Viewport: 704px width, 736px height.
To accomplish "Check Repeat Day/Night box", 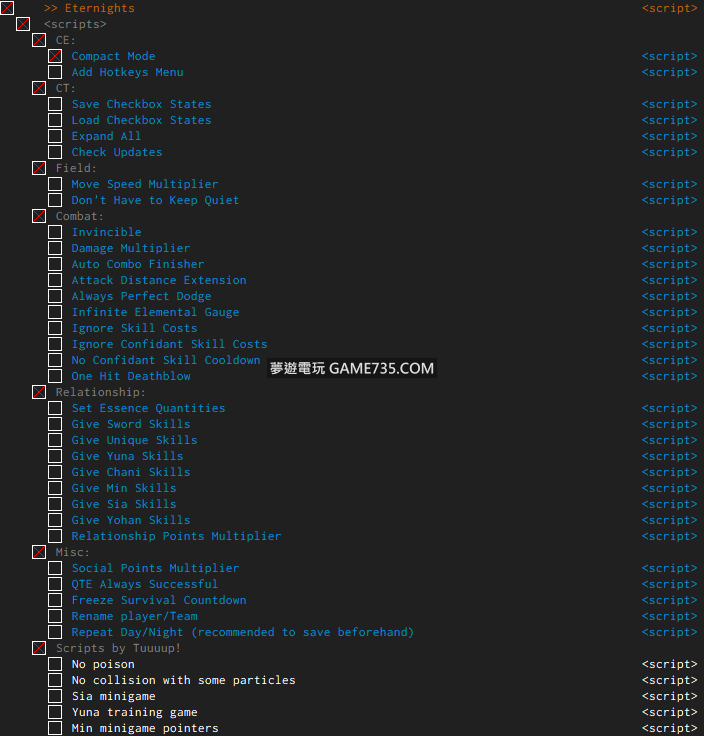I will coord(55,632).
